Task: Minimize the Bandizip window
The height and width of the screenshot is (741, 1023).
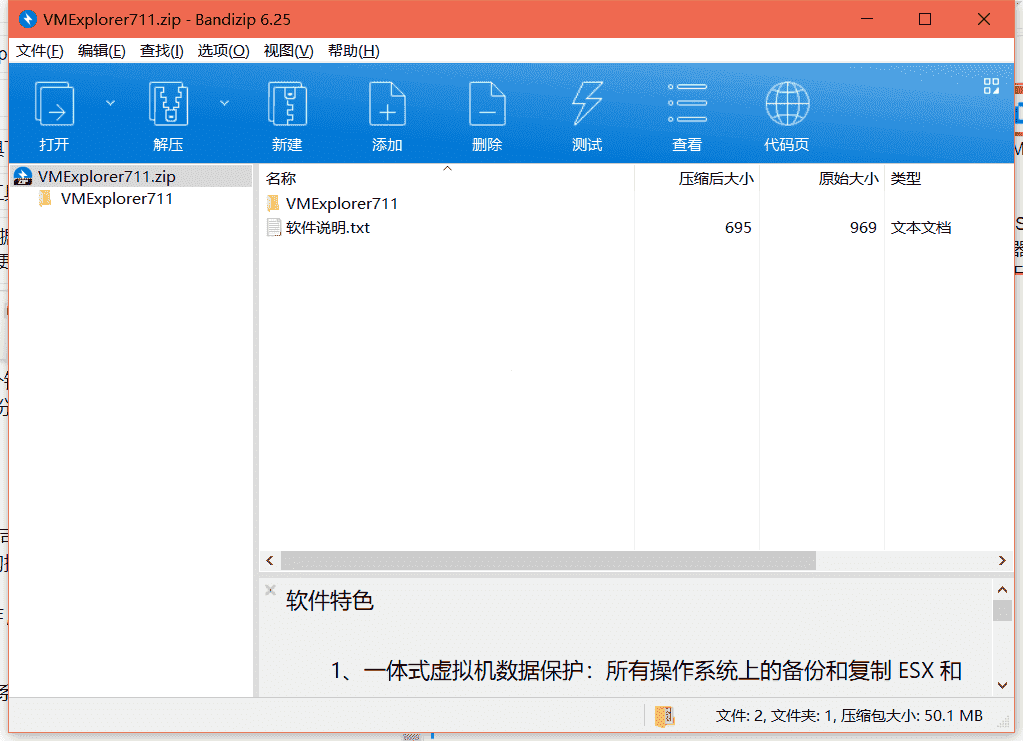Action: click(x=866, y=19)
